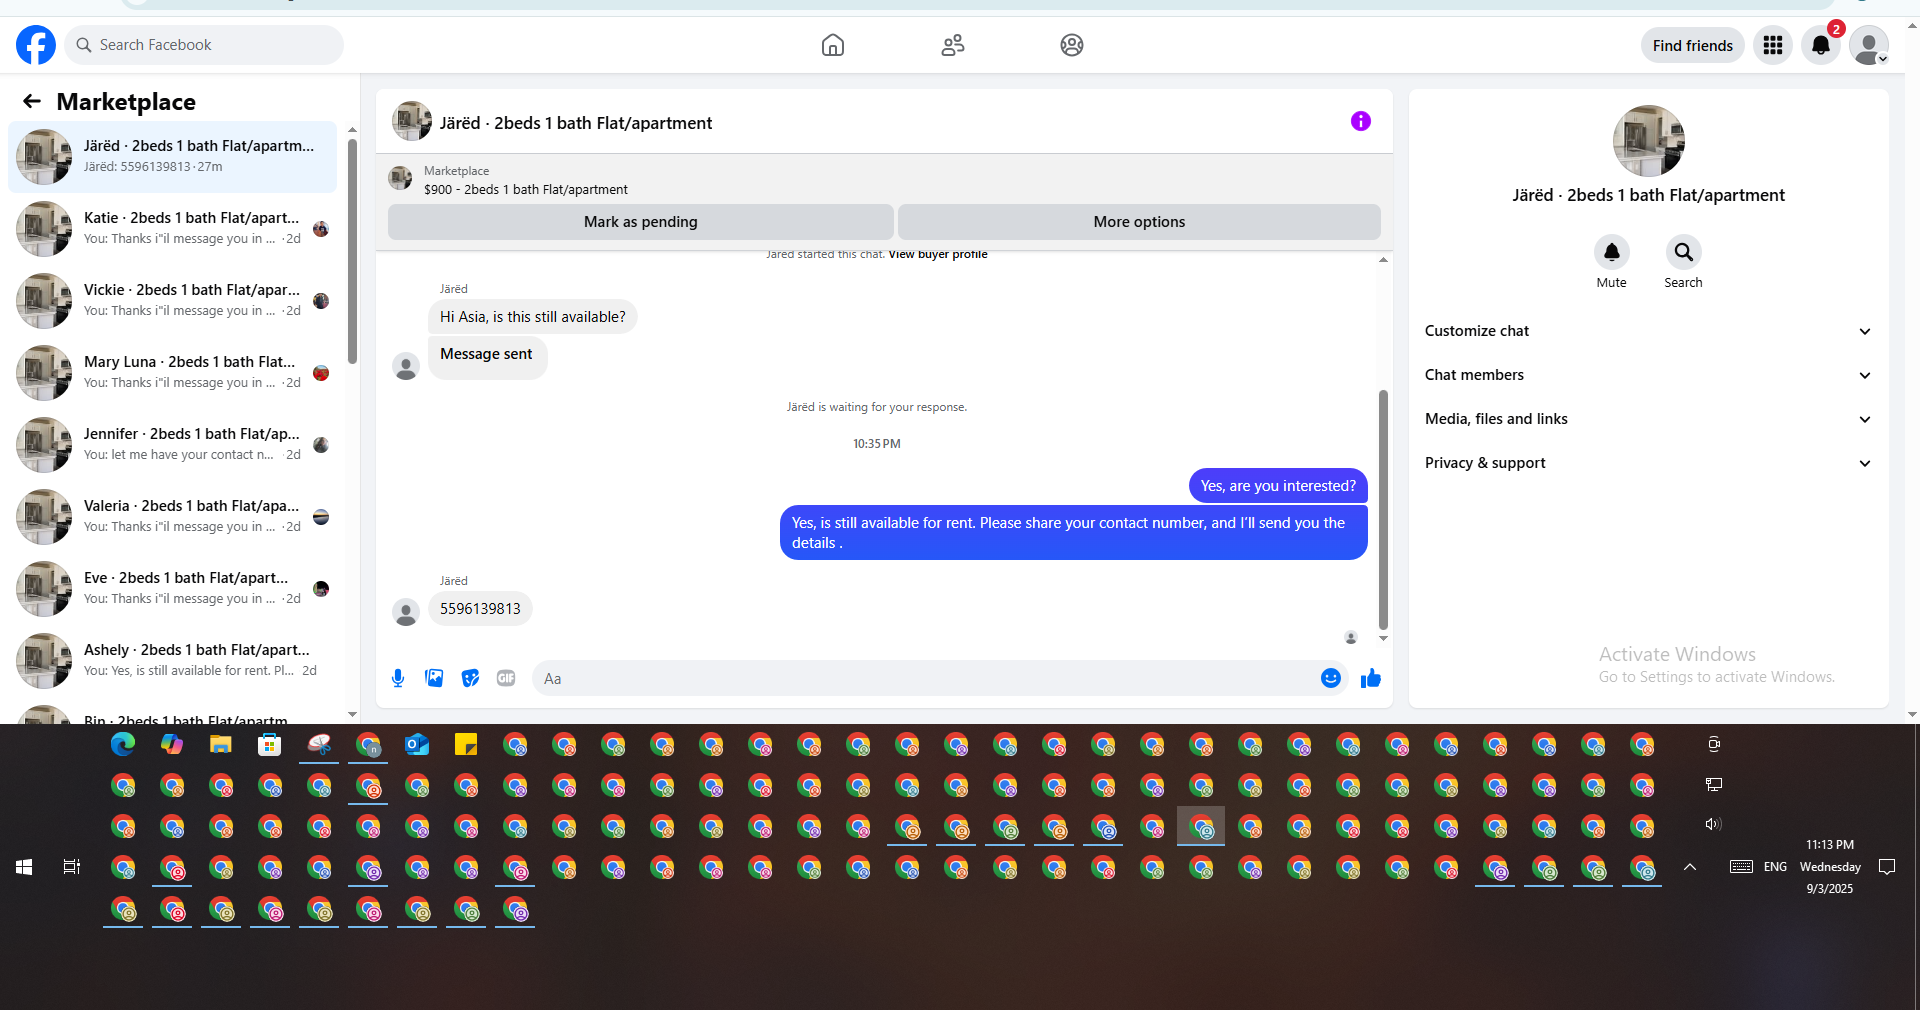Click the volume speaker tray icon
The image size is (1920, 1010).
[1713, 824]
